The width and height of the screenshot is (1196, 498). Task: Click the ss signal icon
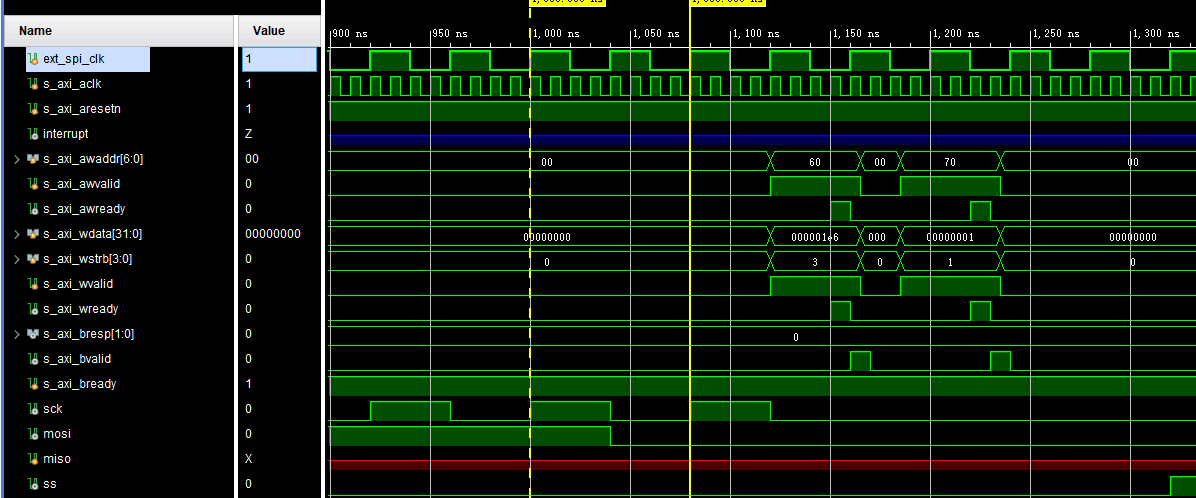[x=33, y=484]
